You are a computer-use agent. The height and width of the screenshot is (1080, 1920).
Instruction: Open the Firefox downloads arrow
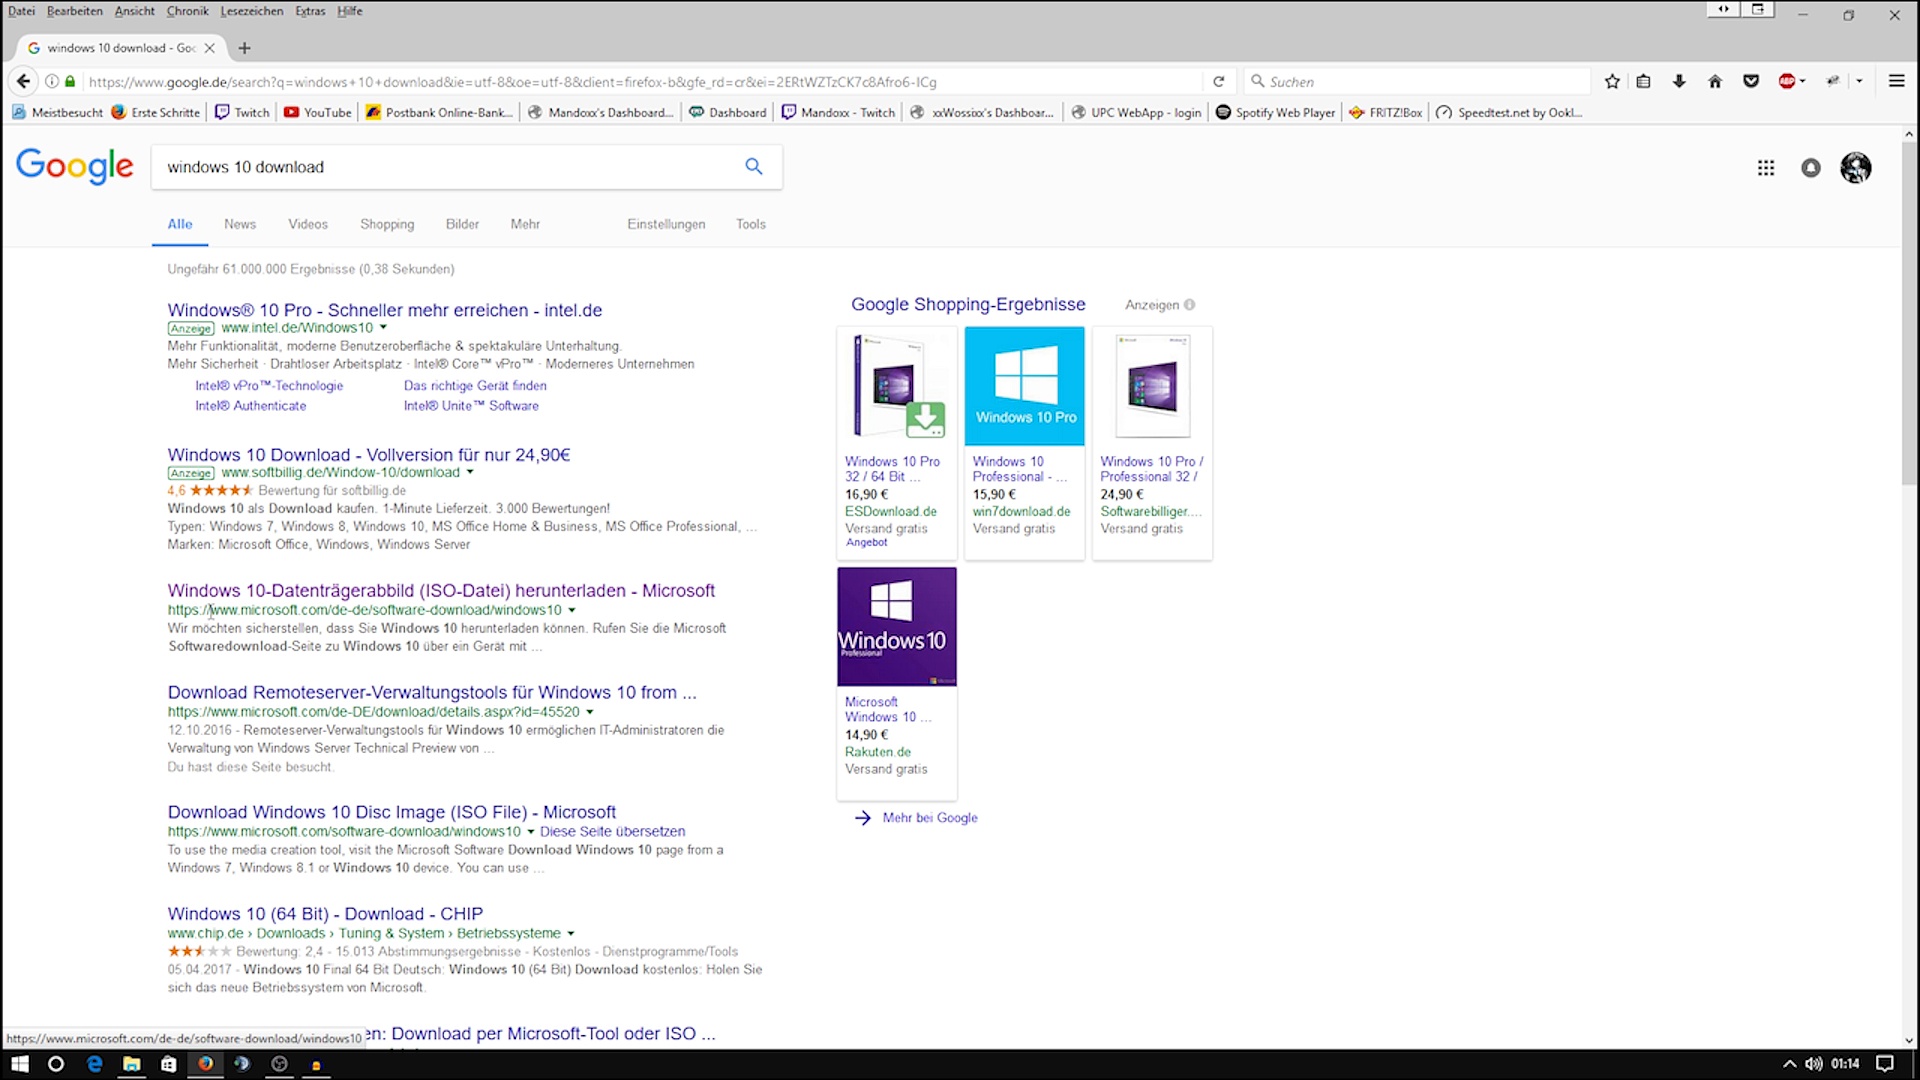pos(1679,82)
